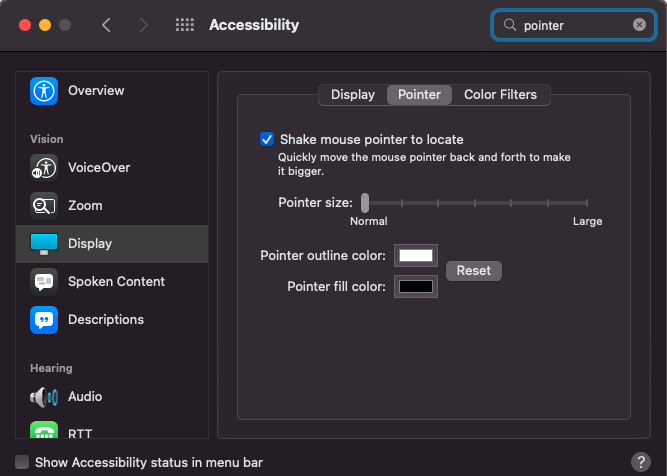Open the Pointer fill color swatch
The image size is (667, 476).
416,287
